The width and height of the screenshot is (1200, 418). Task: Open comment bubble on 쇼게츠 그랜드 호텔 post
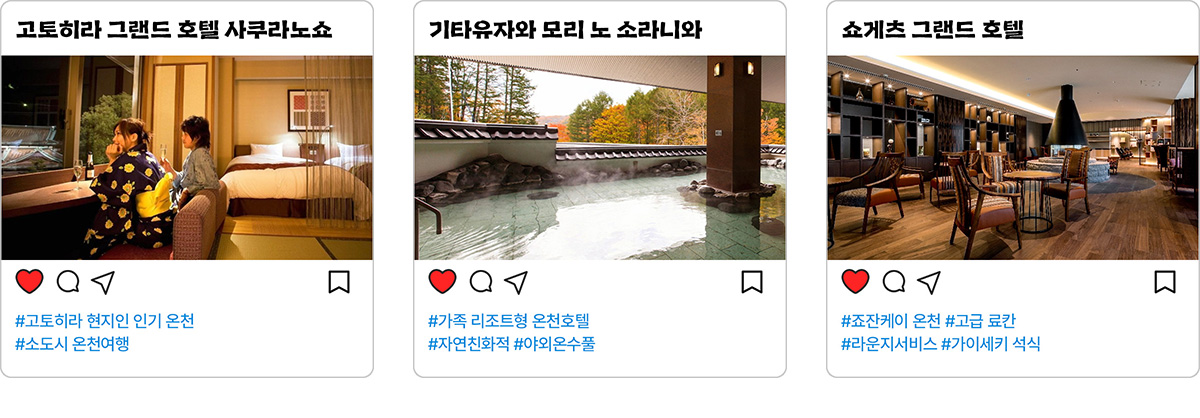894,282
